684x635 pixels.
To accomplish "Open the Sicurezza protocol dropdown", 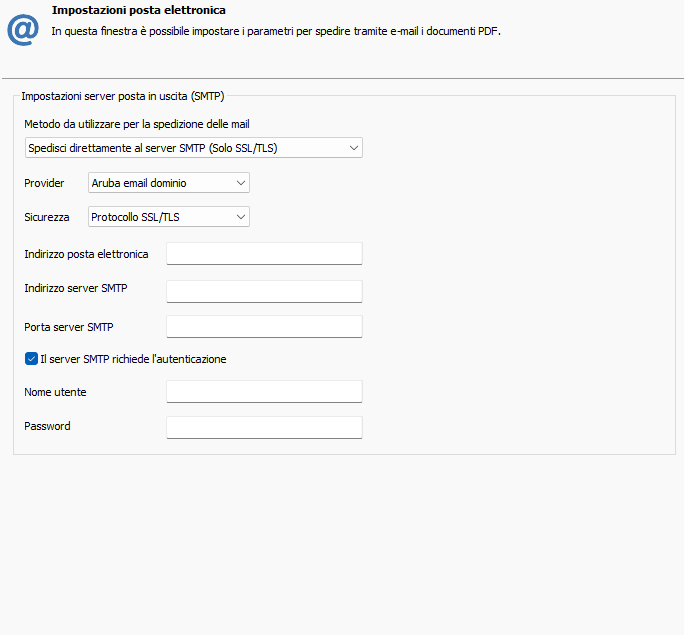I will tap(168, 217).
